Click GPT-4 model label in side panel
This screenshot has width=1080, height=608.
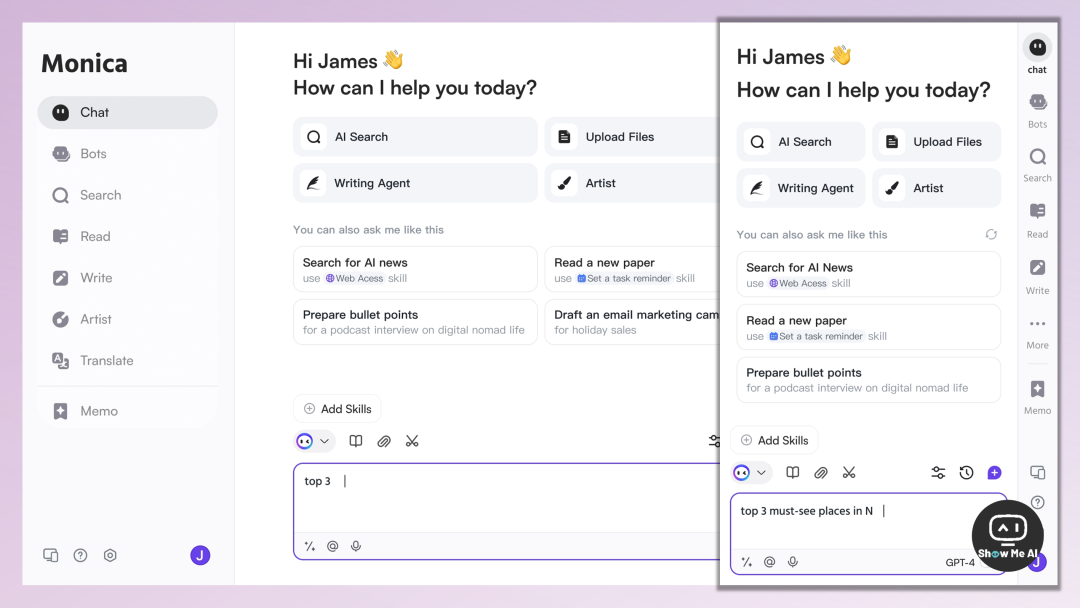[x=960, y=563]
